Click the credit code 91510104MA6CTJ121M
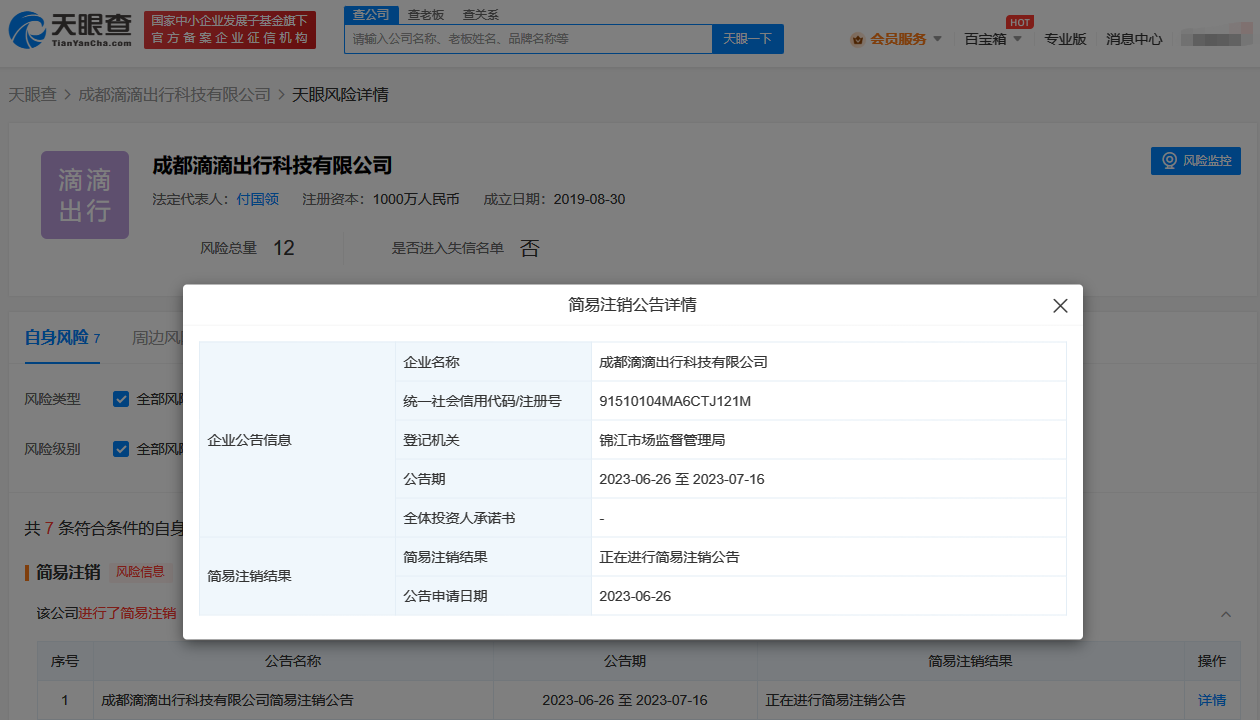1260x720 pixels. (675, 401)
